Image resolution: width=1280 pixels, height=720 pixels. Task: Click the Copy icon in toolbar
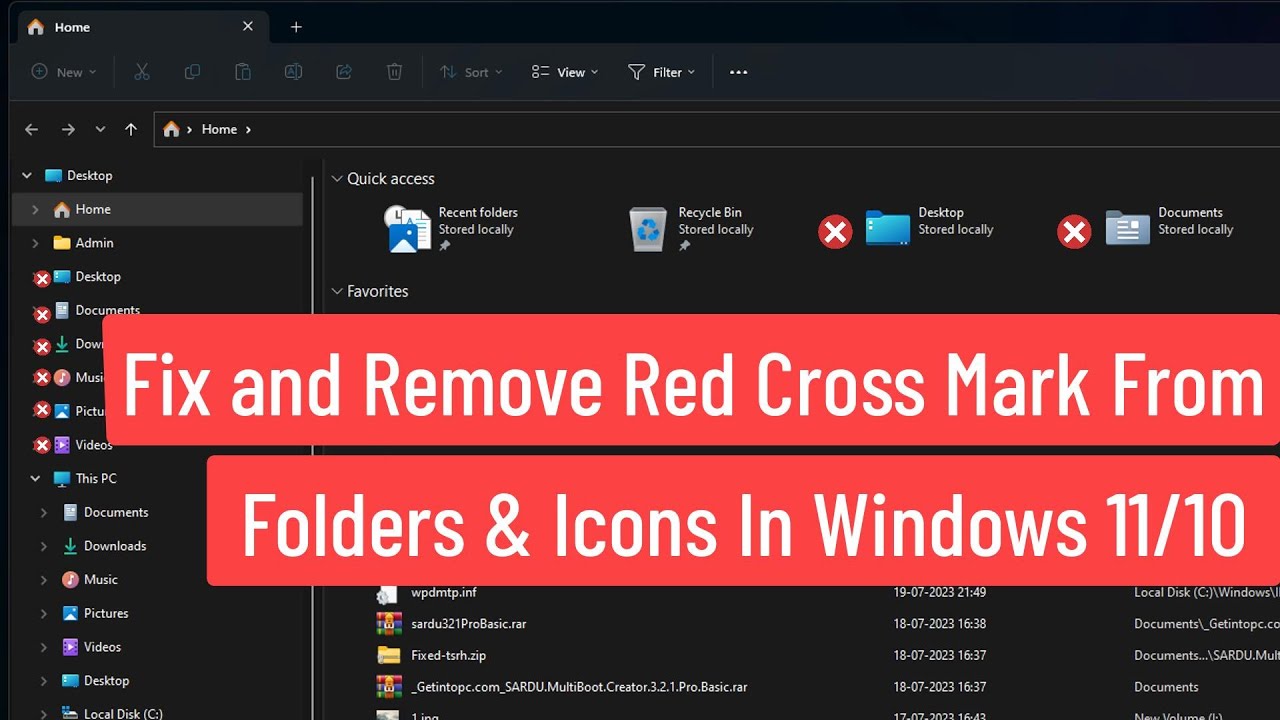click(x=192, y=72)
